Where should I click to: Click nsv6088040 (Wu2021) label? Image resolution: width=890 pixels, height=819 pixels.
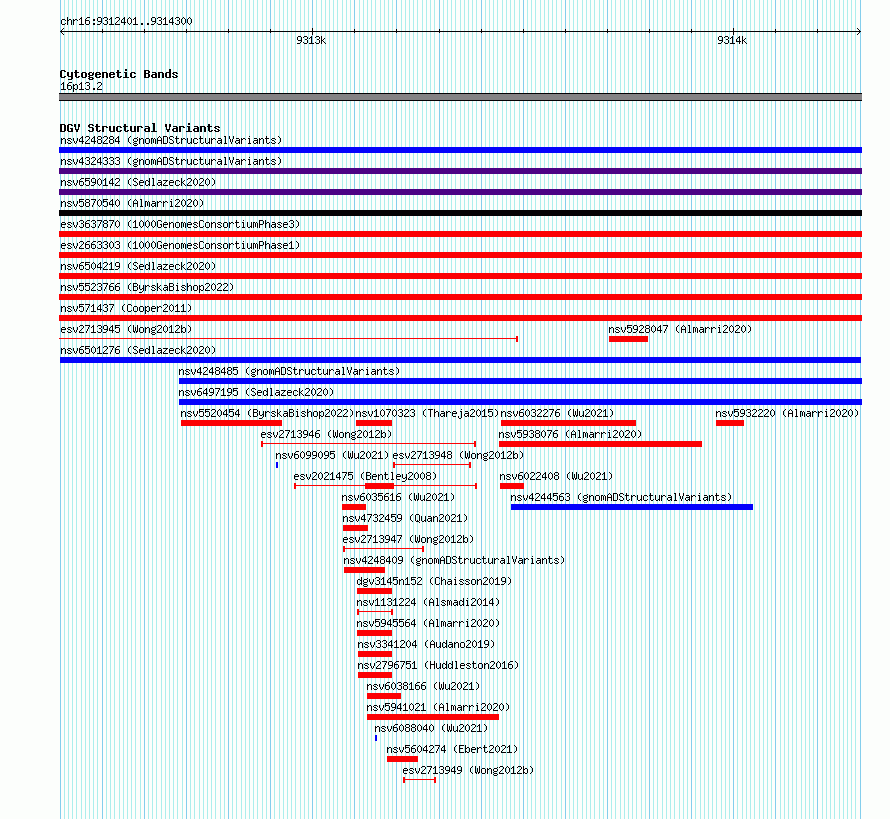pyautogui.click(x=431, y=728)
